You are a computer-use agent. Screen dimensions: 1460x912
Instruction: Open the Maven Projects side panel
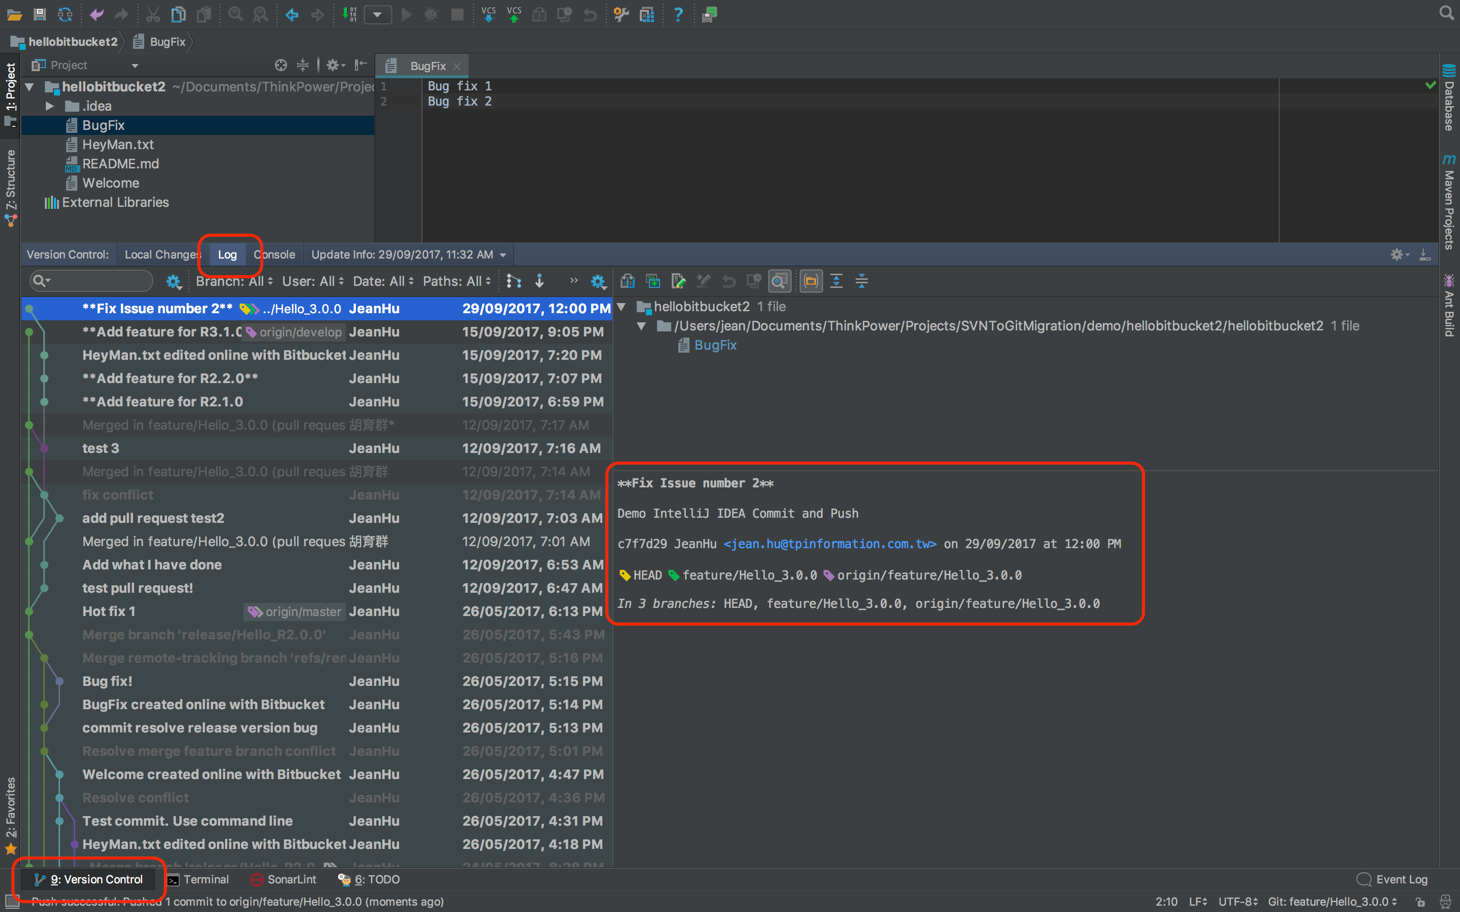point(1449,202)
